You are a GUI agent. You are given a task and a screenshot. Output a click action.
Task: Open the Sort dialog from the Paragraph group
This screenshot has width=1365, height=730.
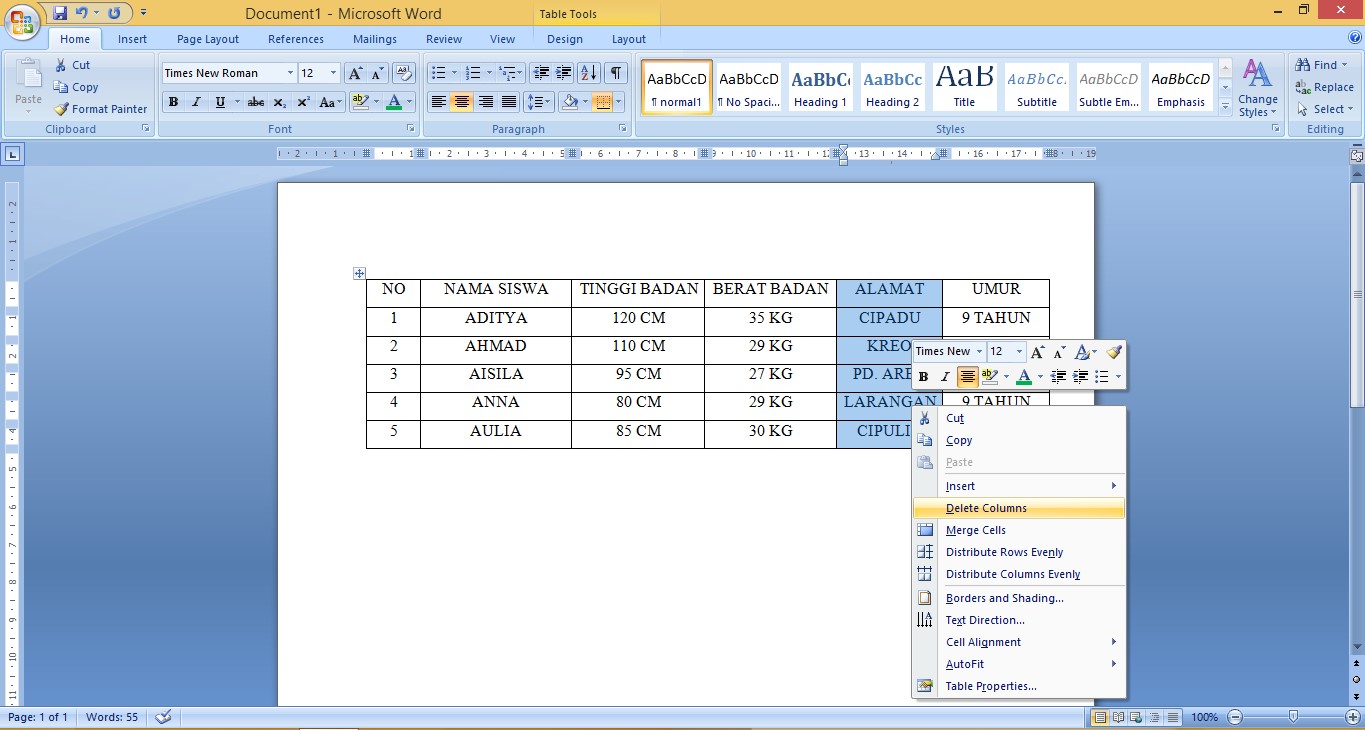pos(588,72)
